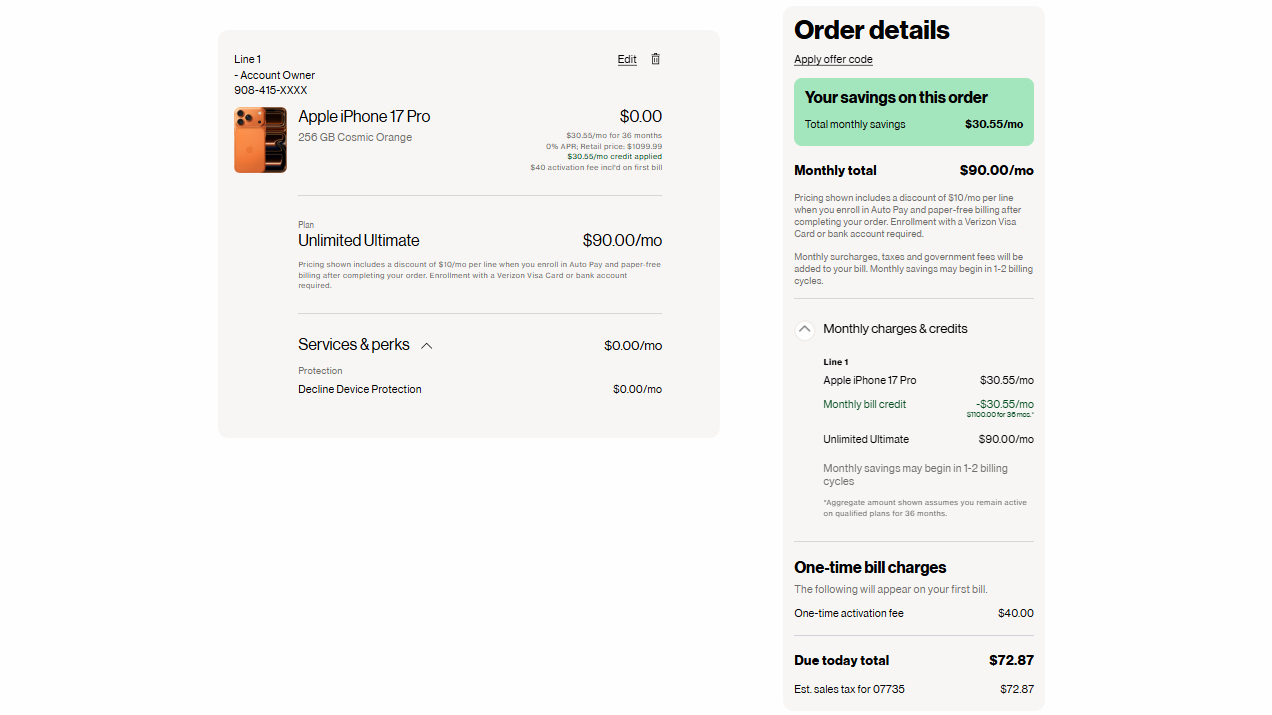Click the Due today total label
The width and height of the screenshot is (1272, 715).
coord(841,660)
